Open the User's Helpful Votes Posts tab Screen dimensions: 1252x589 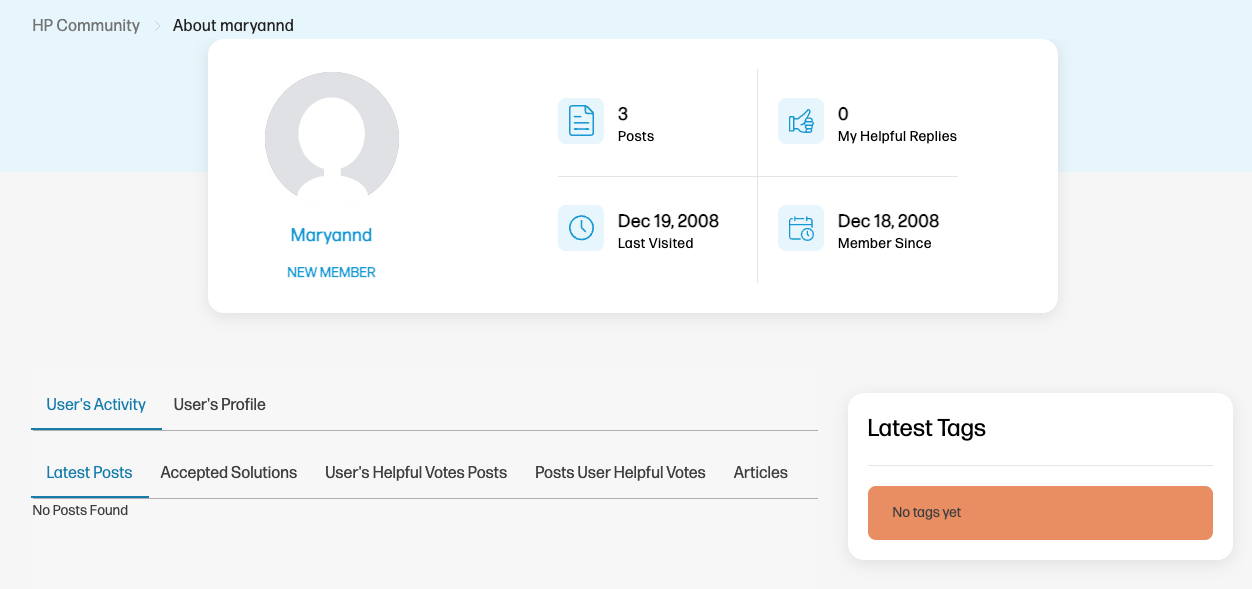point(416,472)
